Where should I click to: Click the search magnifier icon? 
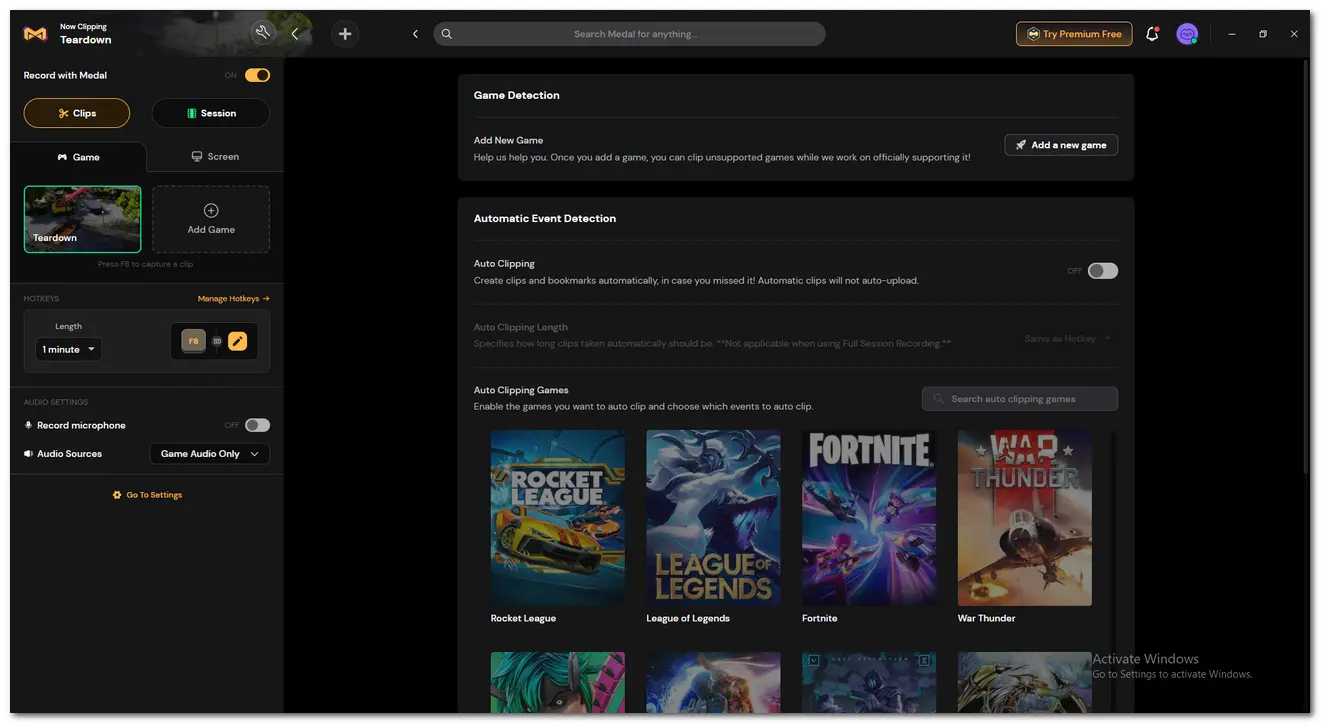tap(447, 34)
